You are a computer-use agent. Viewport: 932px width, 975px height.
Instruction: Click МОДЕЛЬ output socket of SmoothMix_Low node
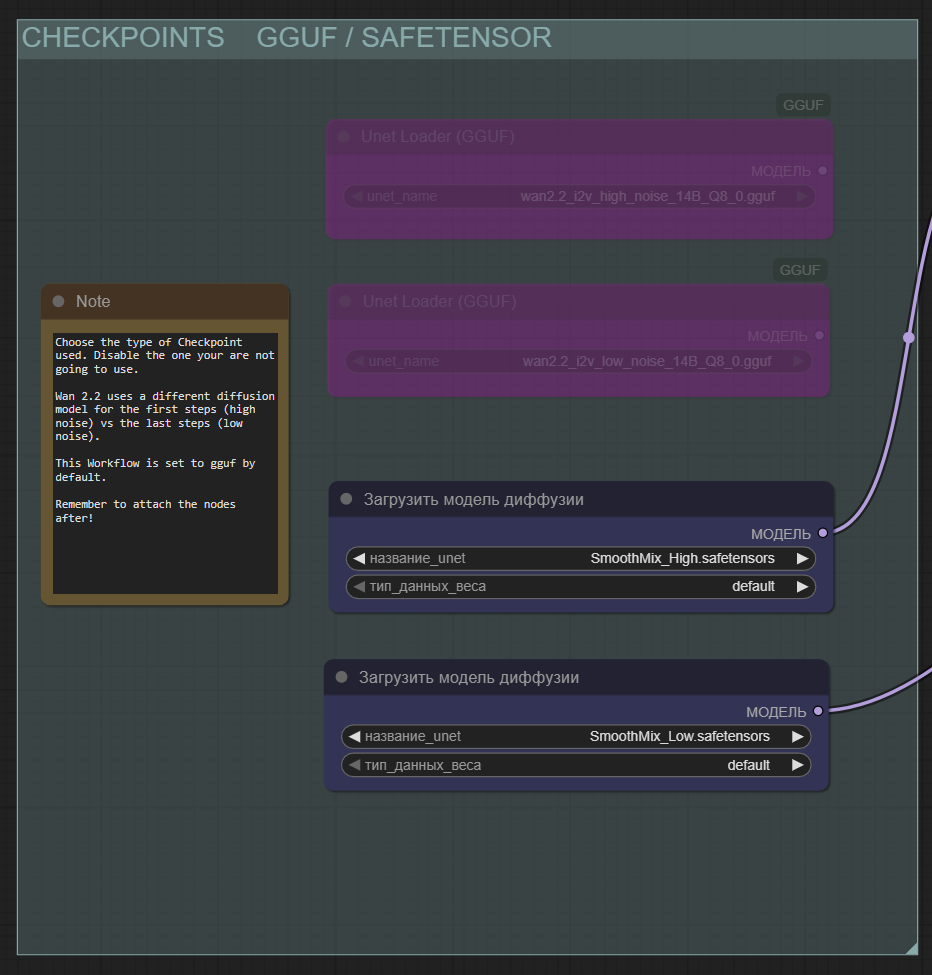[818, 711]
